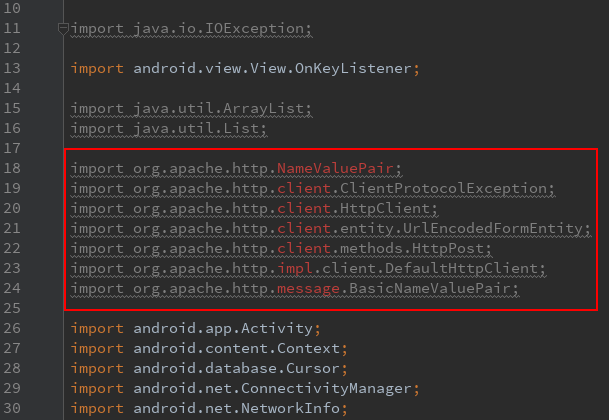
Task: Click the android.database.Cursor import
Action: click(209, 369)
